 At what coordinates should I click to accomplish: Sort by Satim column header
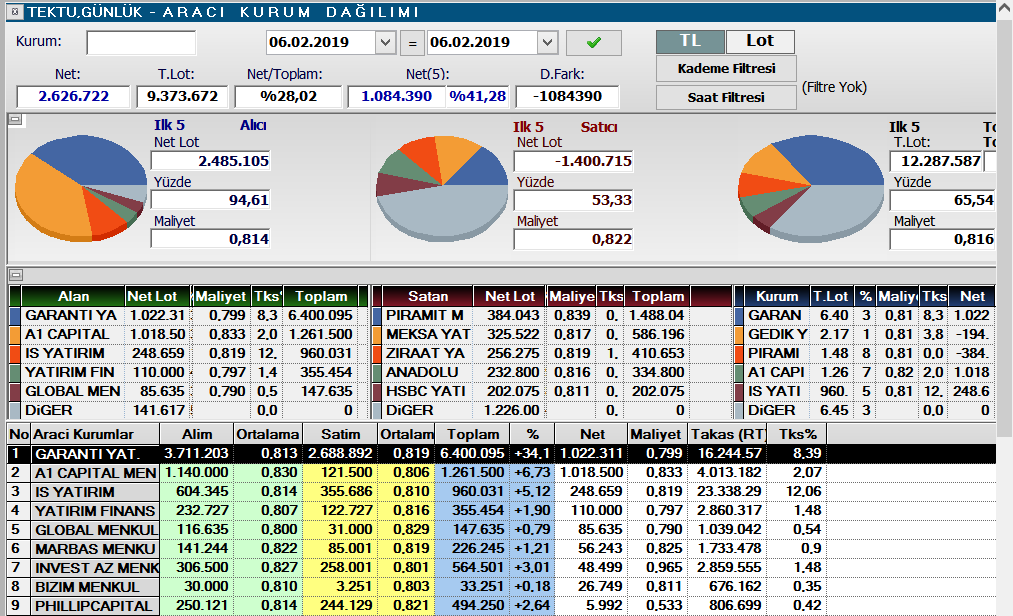coord(340,434)
